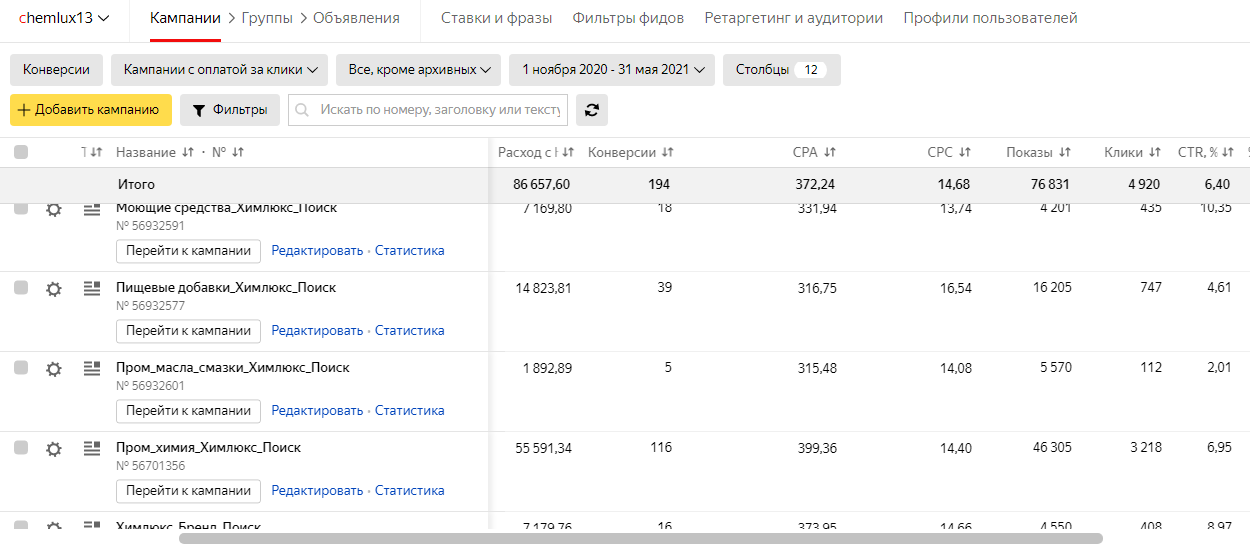Open settings gear for Пищевые добавки_Химлюкс_Поиск
Screen dimensions: 1250x545
tap(54, 289)
